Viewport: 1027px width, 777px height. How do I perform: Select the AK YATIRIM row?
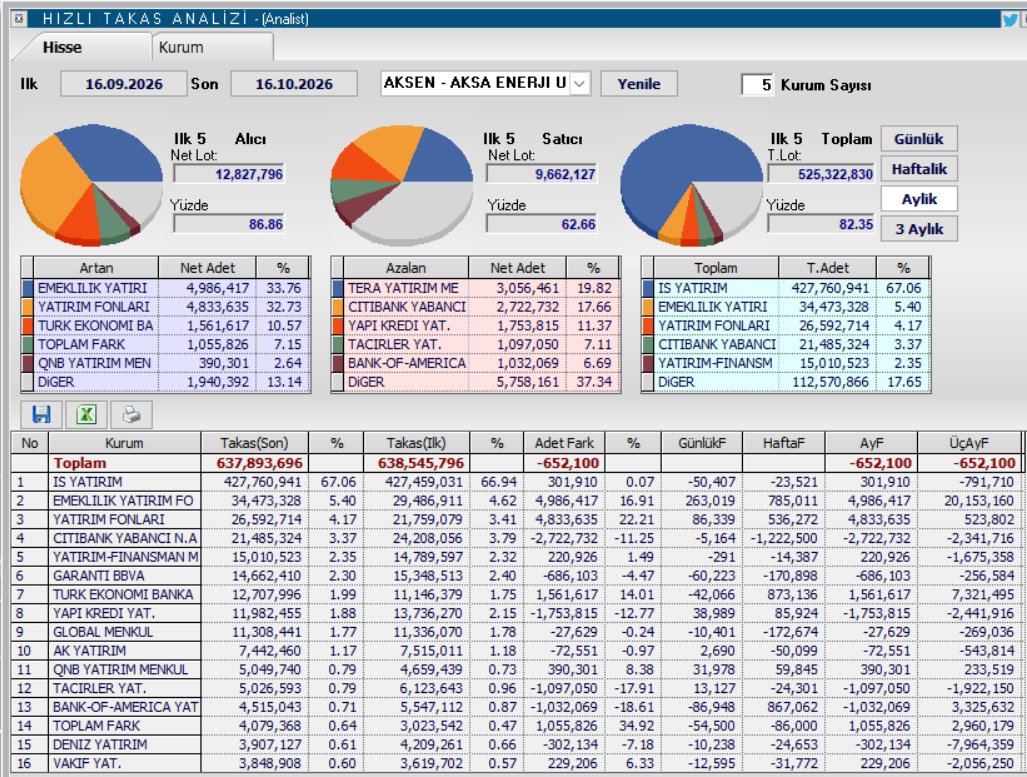pyautogui.click(x=515, y=651)
